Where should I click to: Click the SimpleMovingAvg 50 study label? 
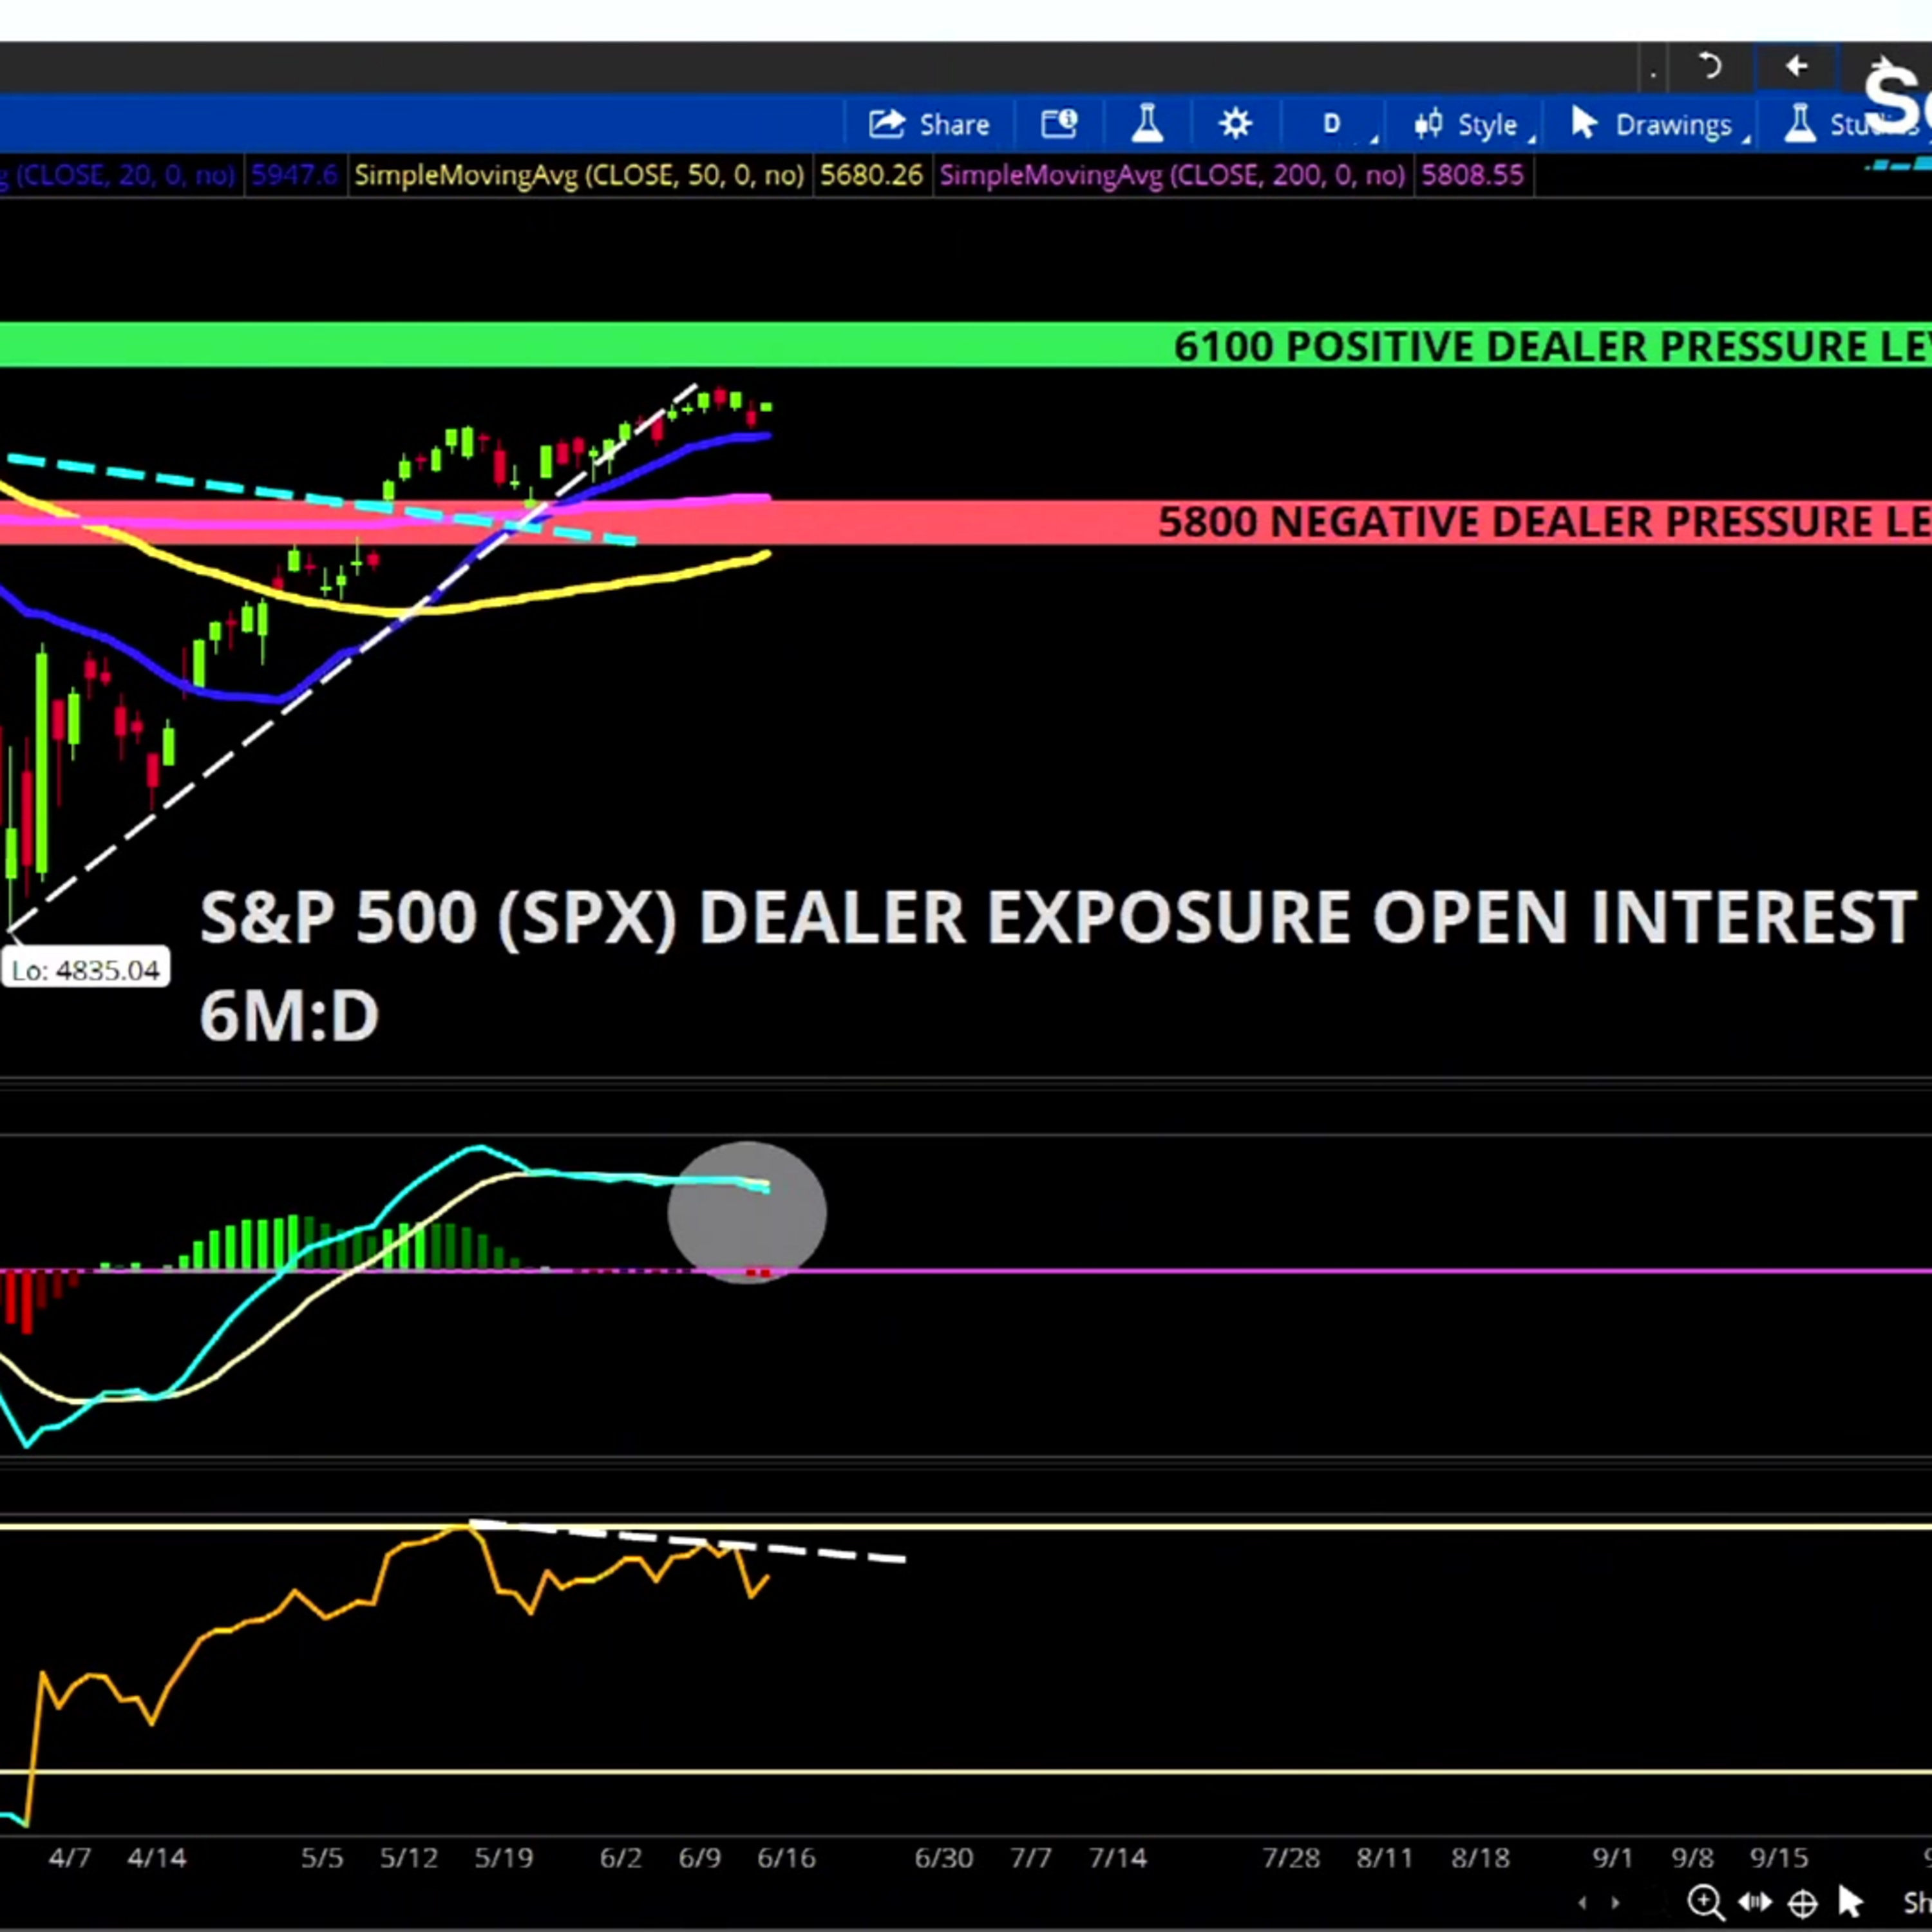tap(579, 176)
